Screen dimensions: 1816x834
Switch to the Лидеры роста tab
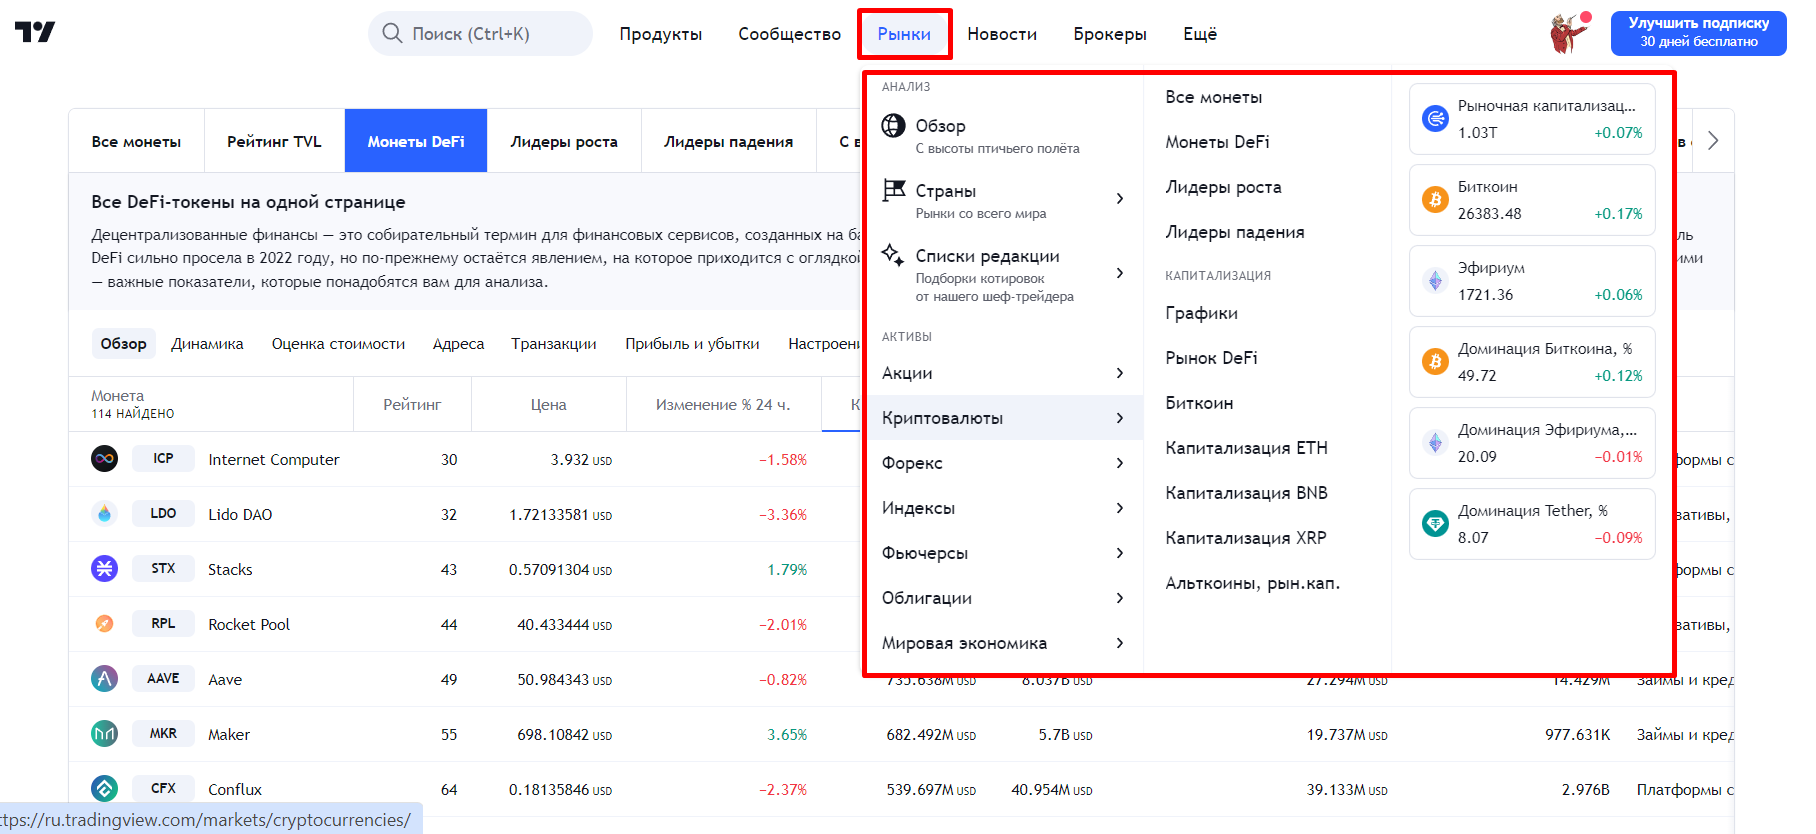click(564, 141)
